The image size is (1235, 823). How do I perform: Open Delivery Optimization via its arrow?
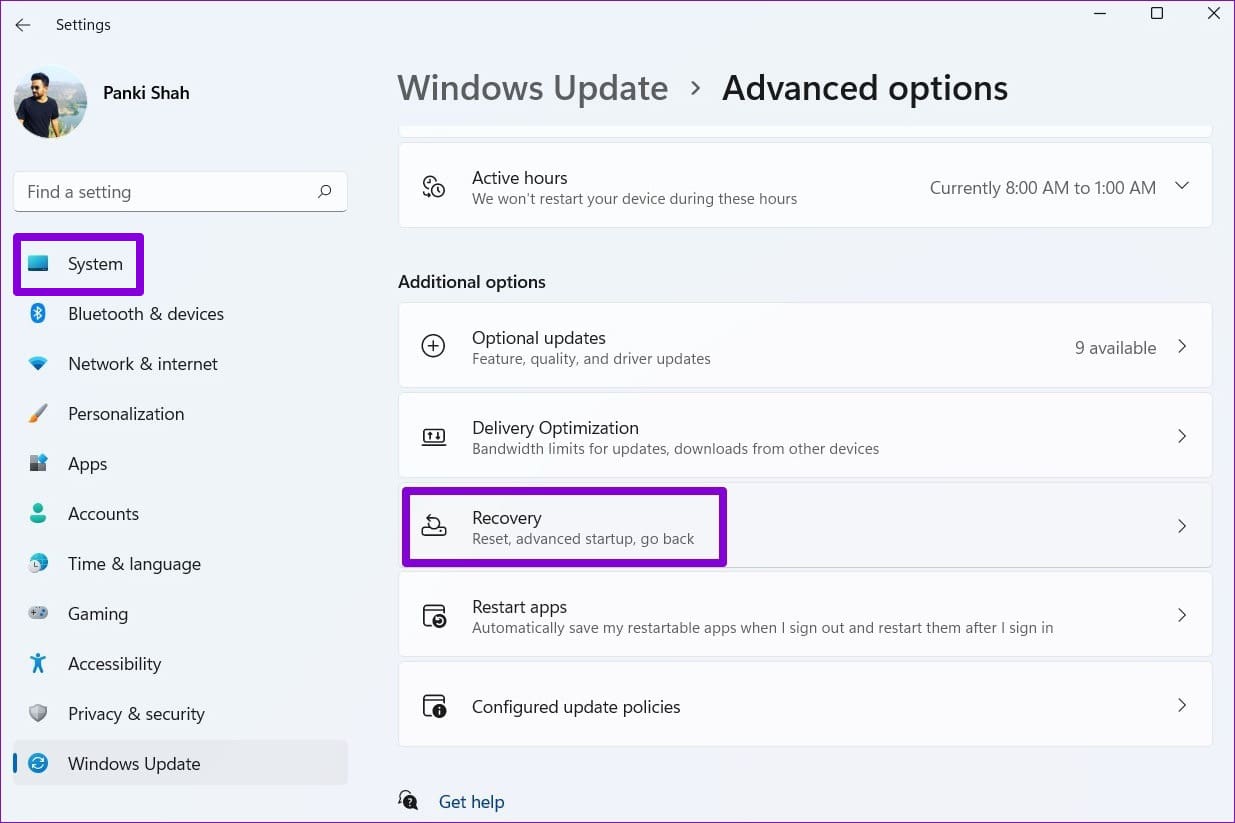point(1182,437)
